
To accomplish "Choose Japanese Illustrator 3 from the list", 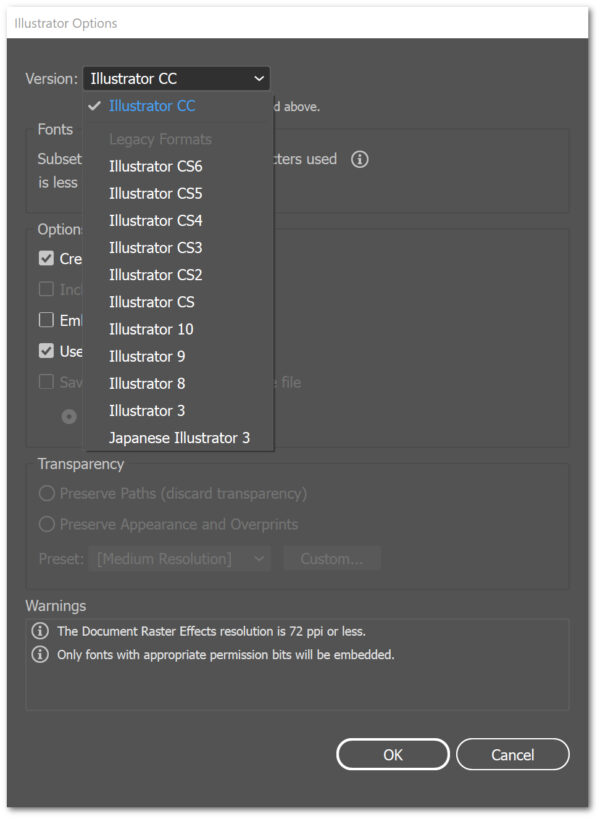I will [178, 437].
